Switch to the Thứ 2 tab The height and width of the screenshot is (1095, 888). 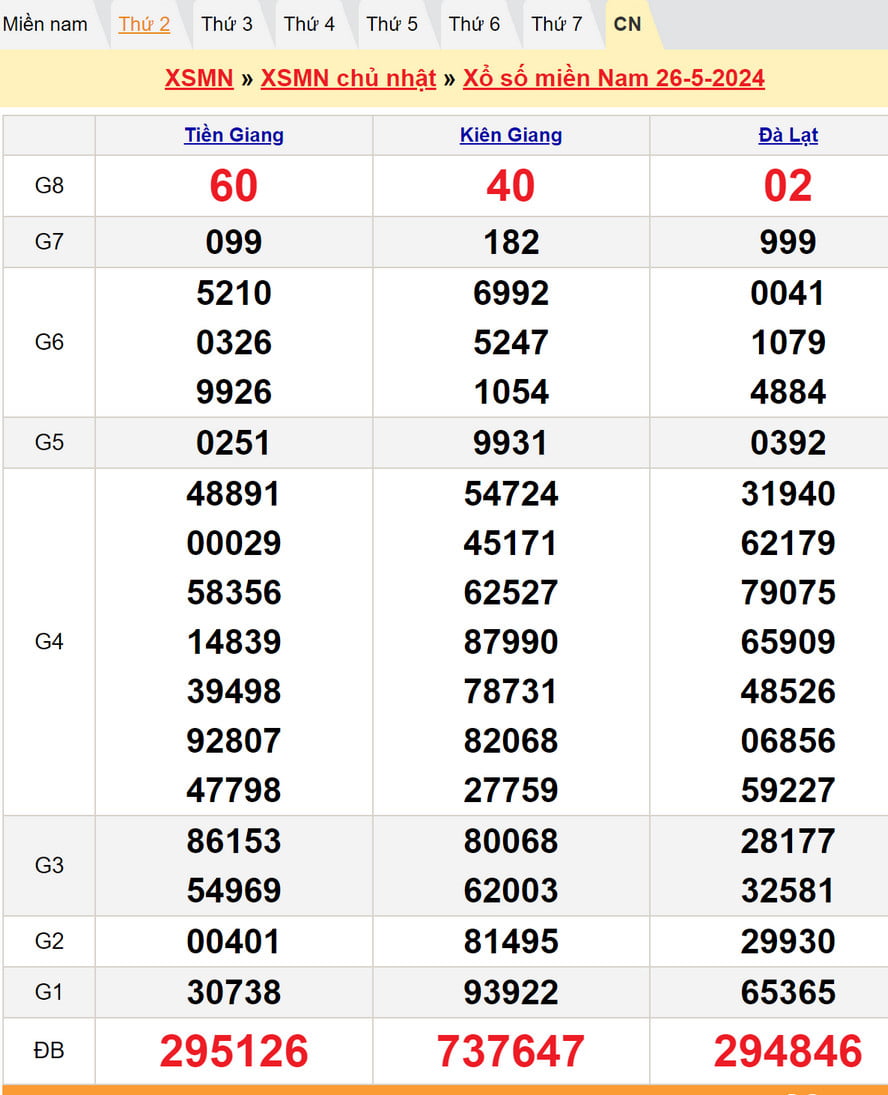[144, 24]
